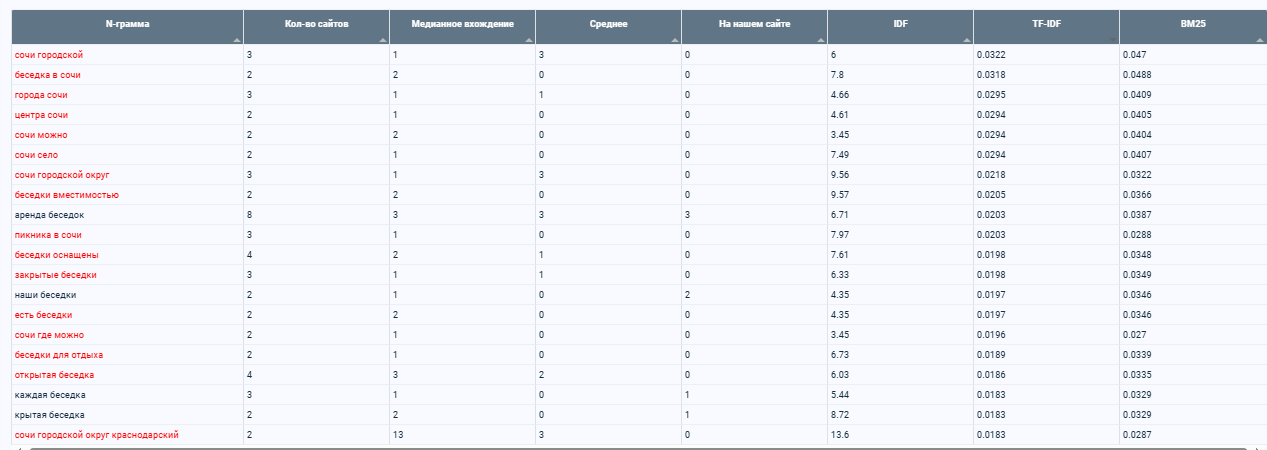
Task: Open the 'беседка в сочи' n-gram
Action: coord(48,75)
